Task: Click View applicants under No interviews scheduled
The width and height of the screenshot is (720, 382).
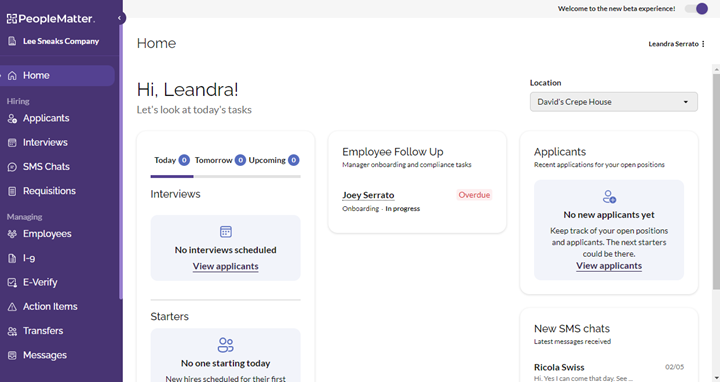Action: pyautogui.click(x=225, y=266)
